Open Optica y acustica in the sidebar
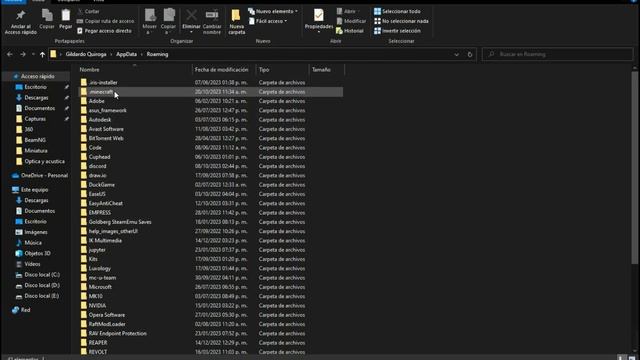This screenshot has width=640, height=360. click(x=44, y=161)
